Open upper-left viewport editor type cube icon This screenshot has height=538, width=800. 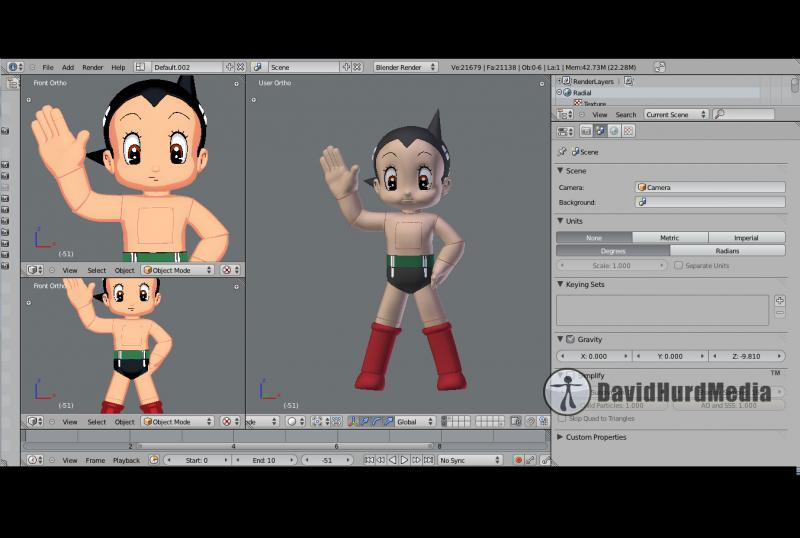[35, 270]
